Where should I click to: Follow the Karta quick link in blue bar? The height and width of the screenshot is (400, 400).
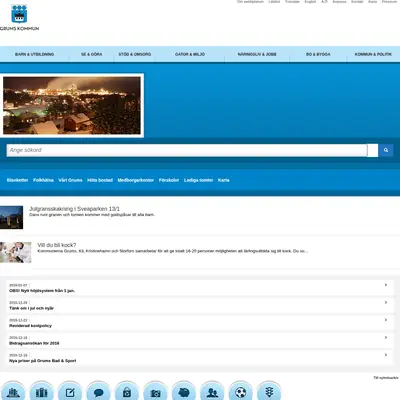coord(224,180)
